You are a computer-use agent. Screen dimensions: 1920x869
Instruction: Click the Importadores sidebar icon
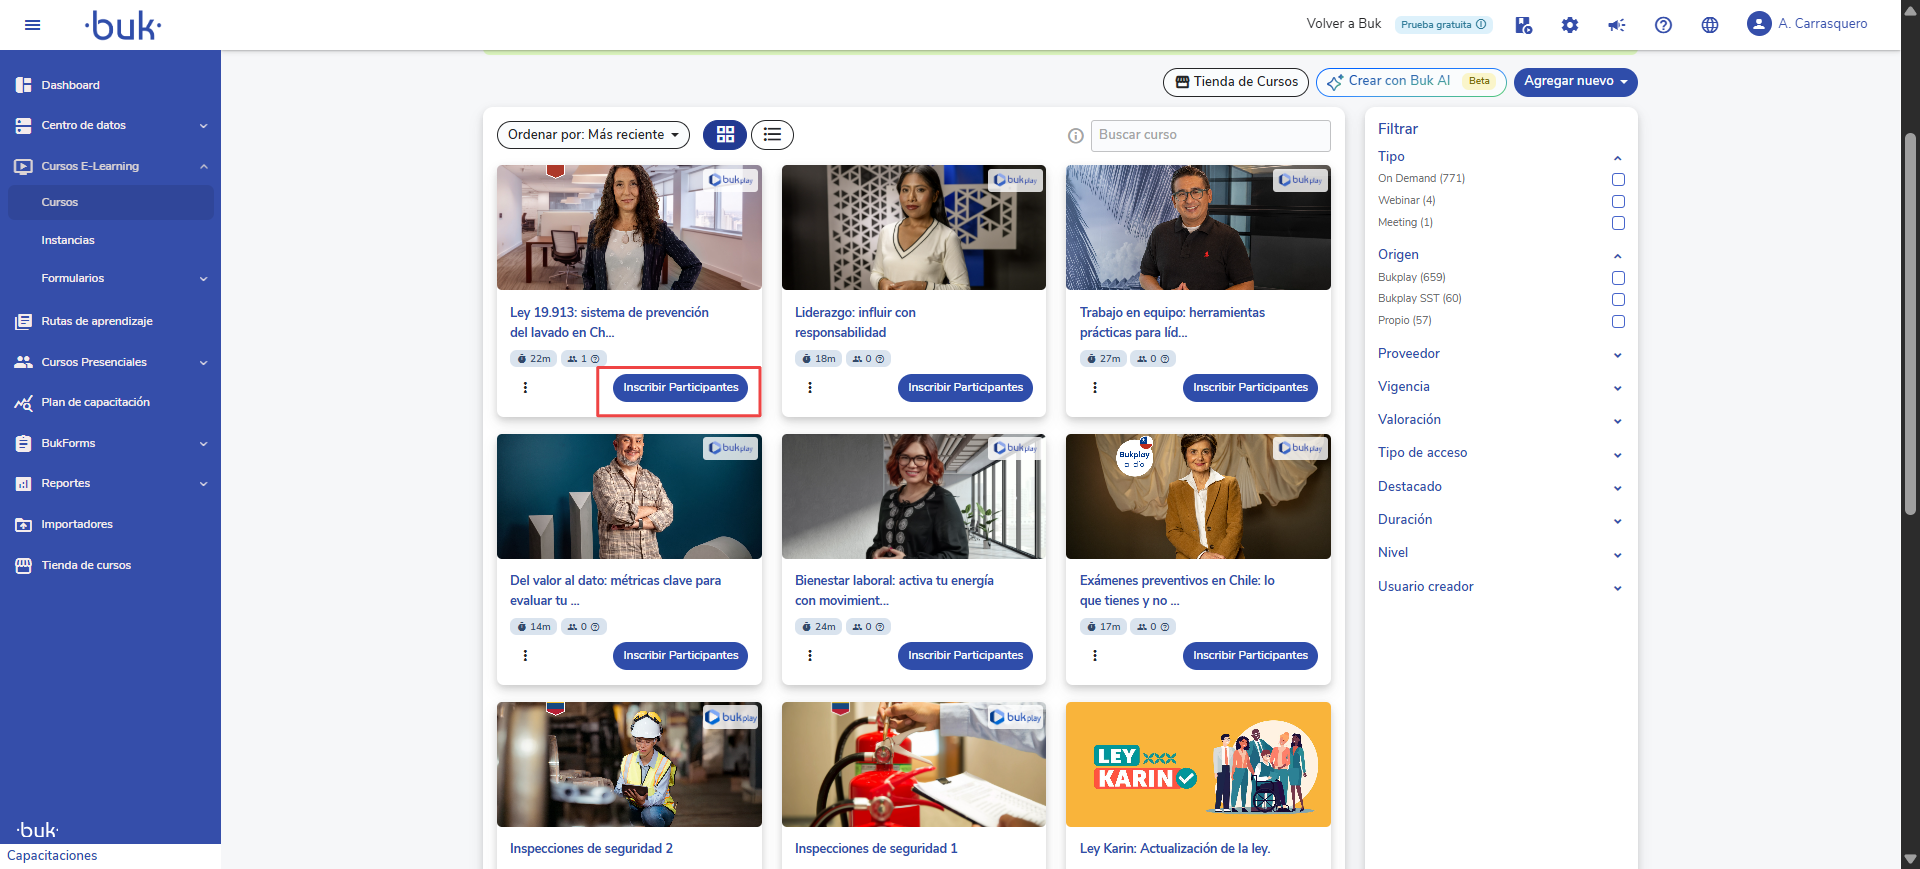23,525
